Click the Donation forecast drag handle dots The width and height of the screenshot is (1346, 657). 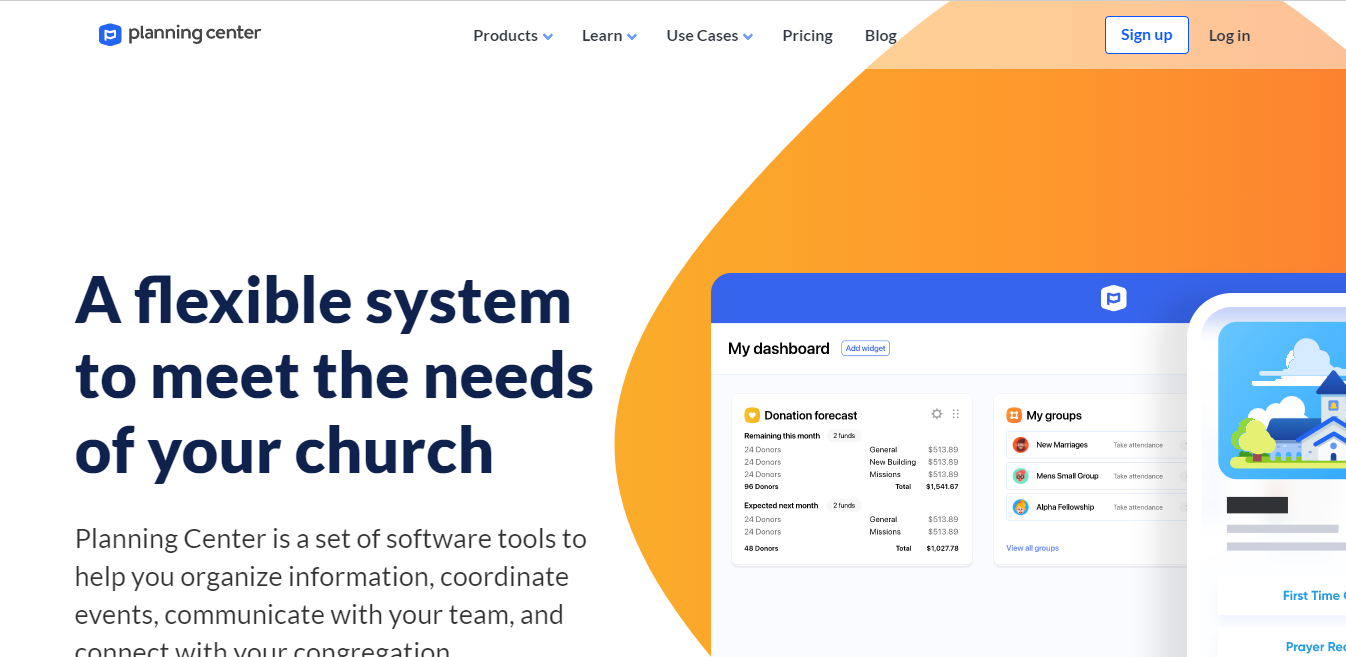956,414
